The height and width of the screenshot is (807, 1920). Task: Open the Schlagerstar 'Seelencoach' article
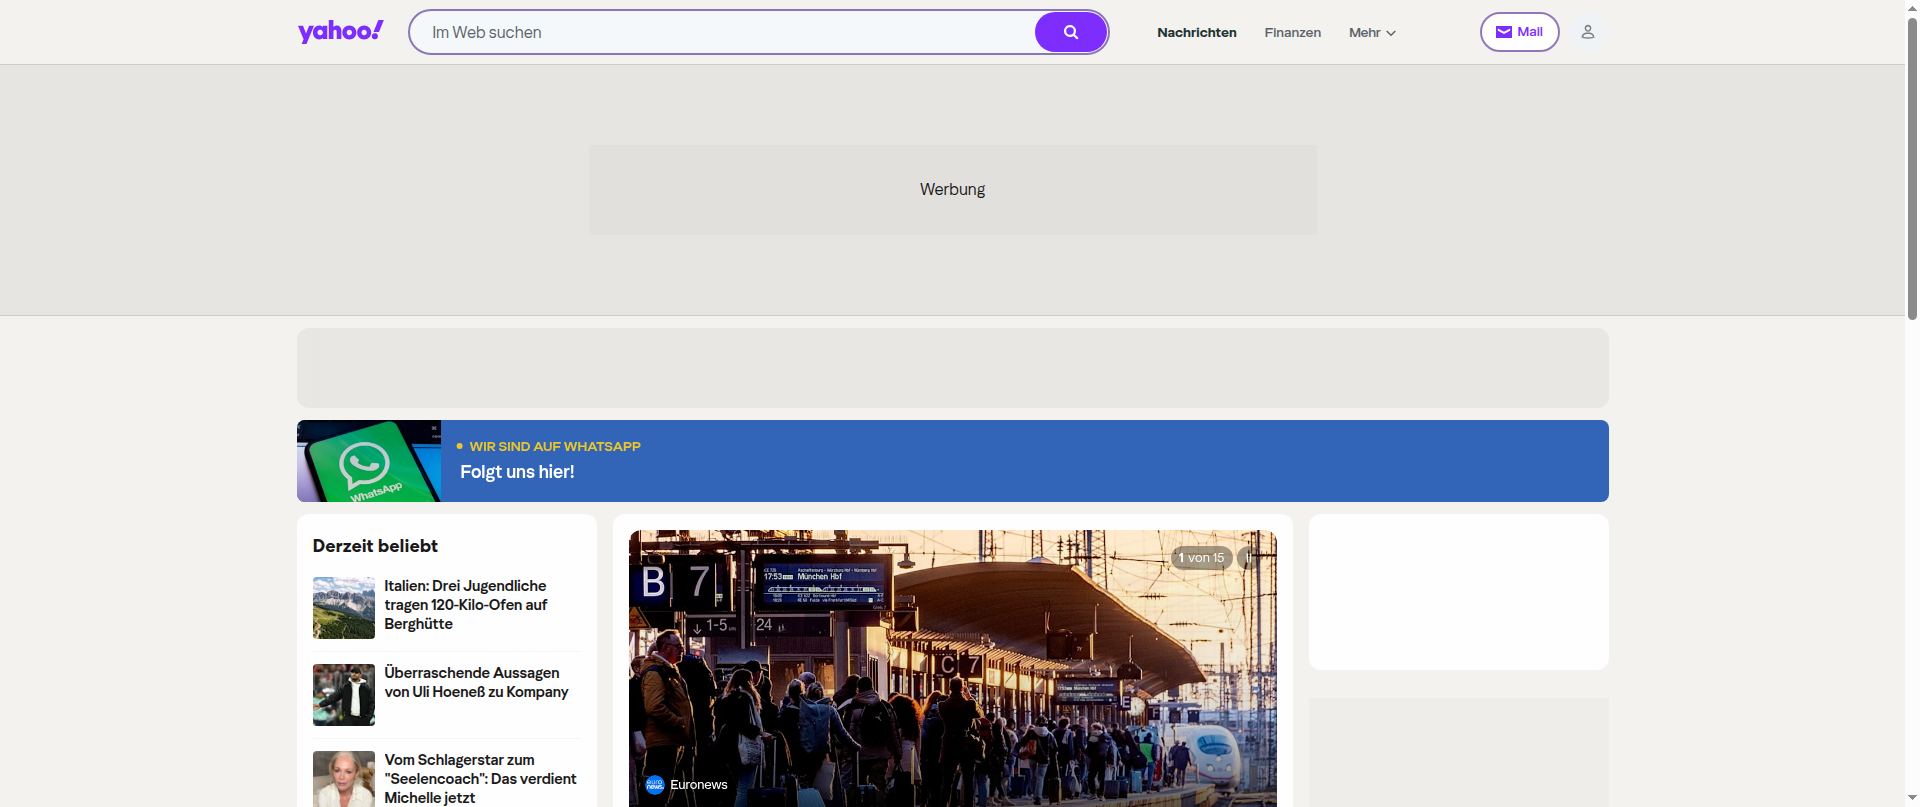point(480,779)
